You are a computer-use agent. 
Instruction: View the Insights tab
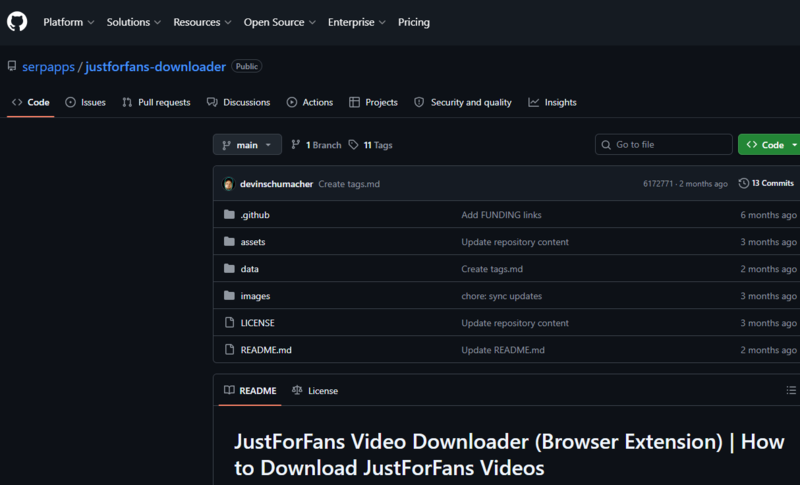[553, 103]
